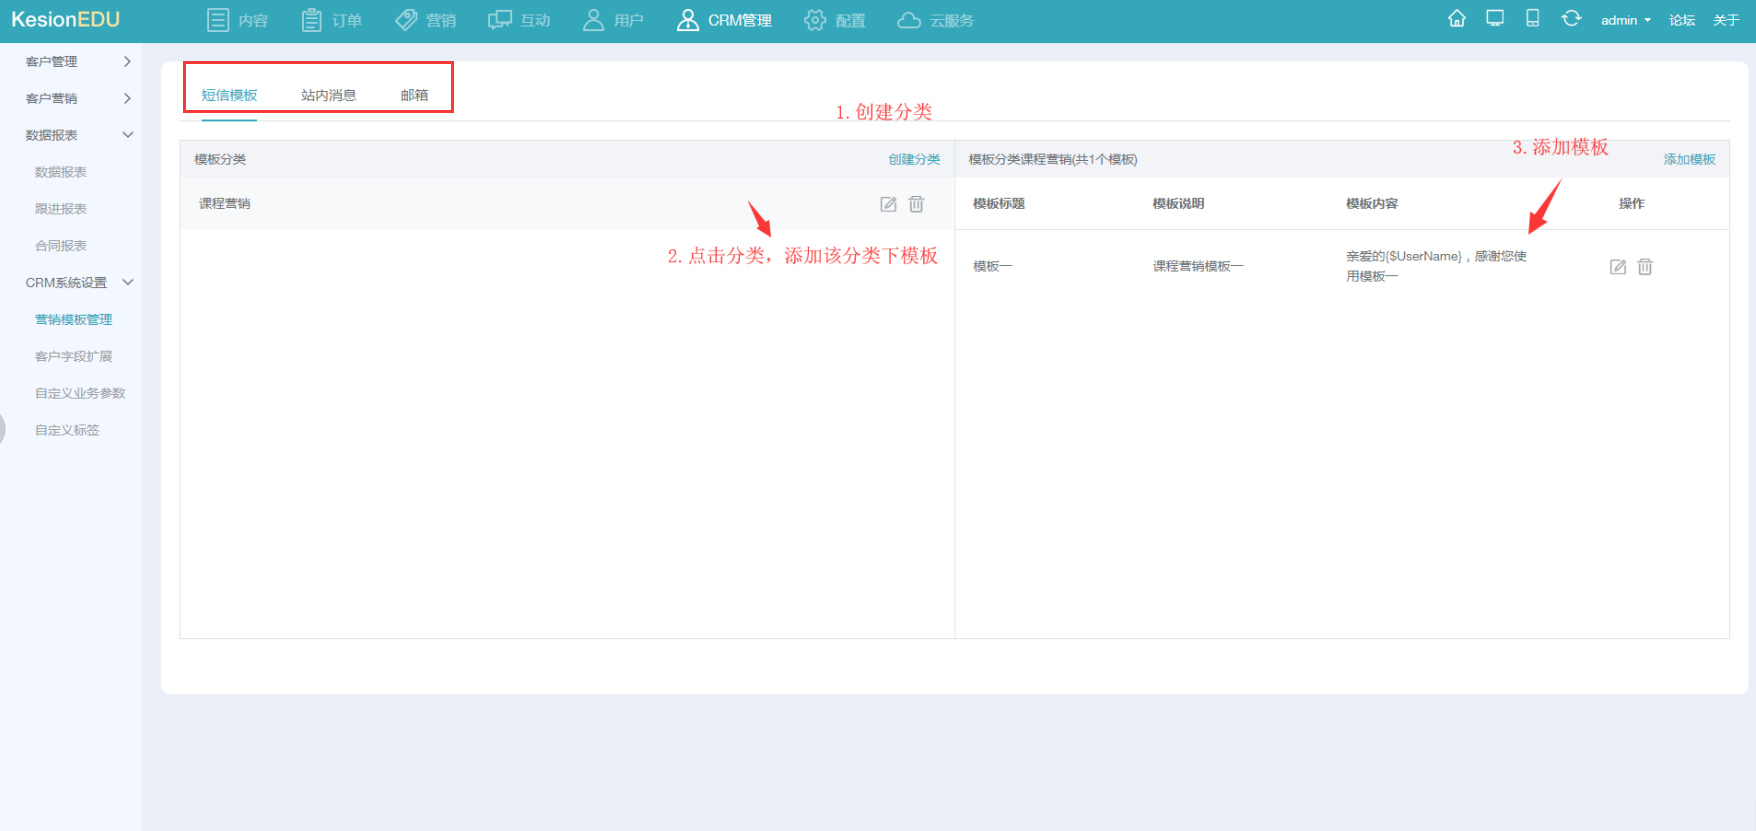1756x831 pixels.
Task: Delete the 模板一 template row
Action: [x=1645, y=267]
